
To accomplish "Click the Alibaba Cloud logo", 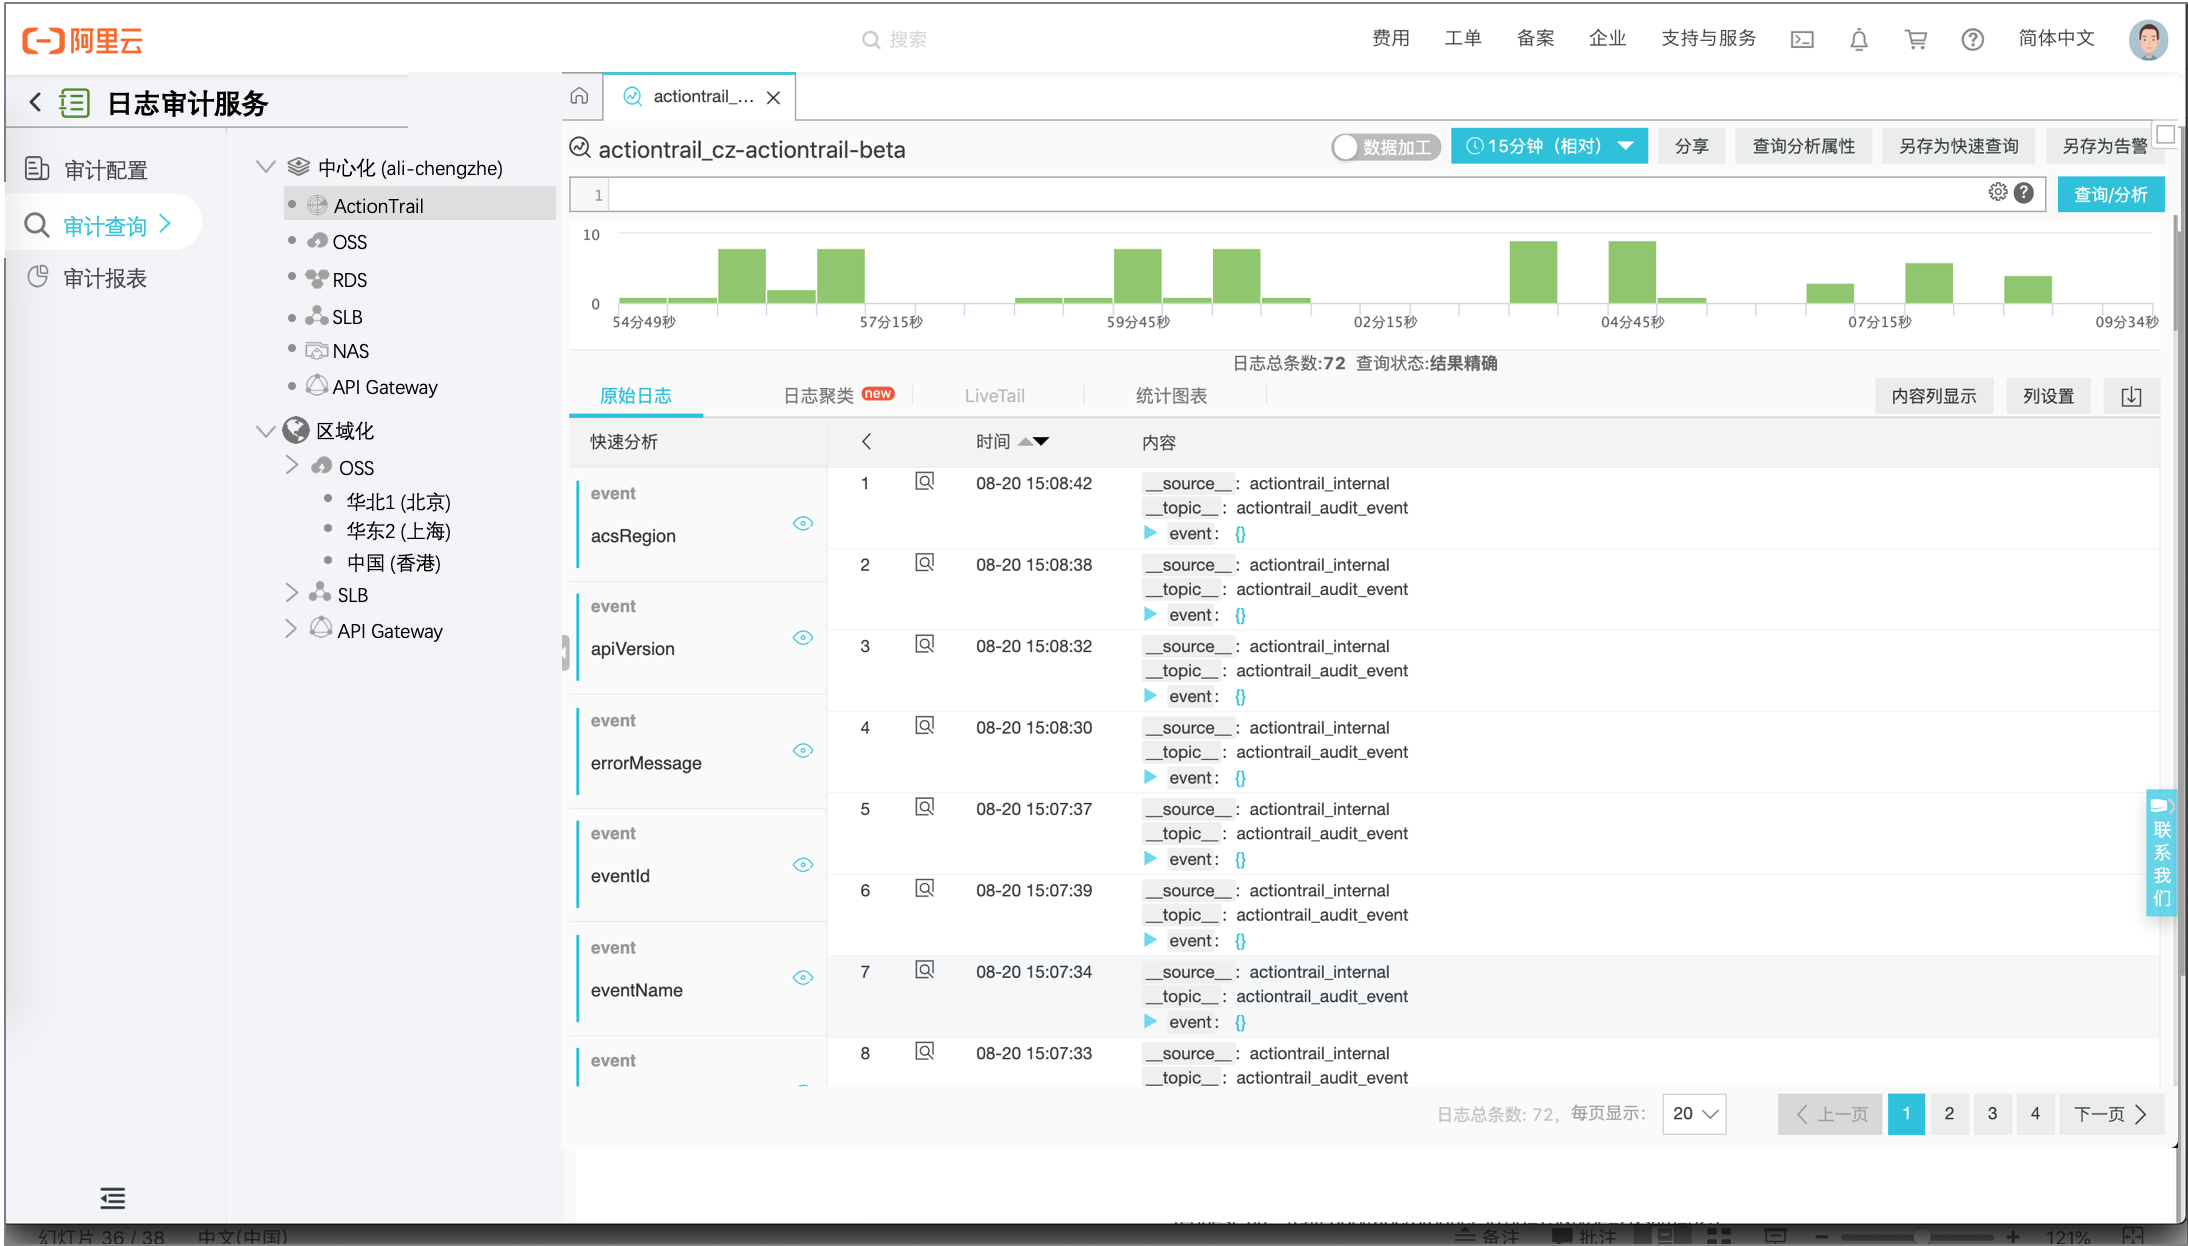I will (82, 40).
